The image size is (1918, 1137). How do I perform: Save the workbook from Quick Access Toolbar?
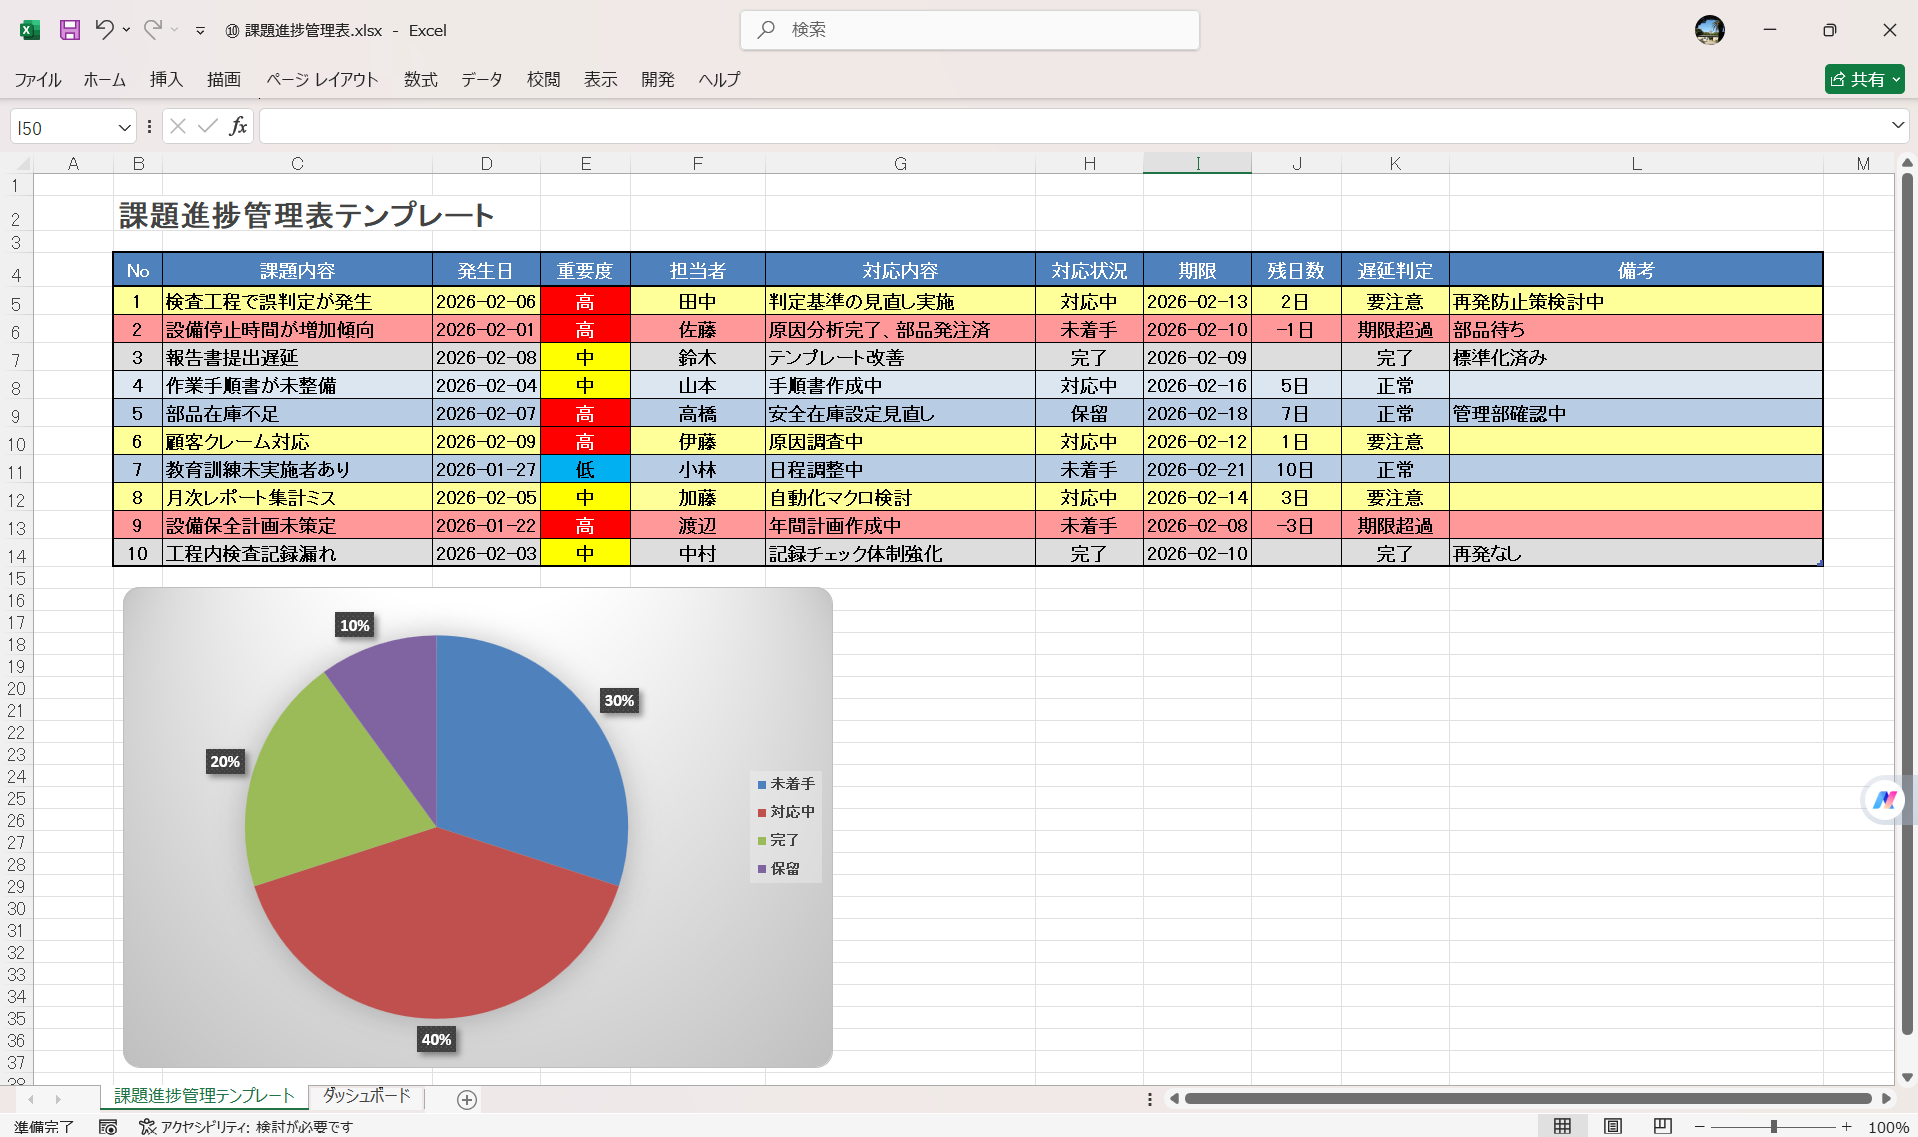coord(69,30)
